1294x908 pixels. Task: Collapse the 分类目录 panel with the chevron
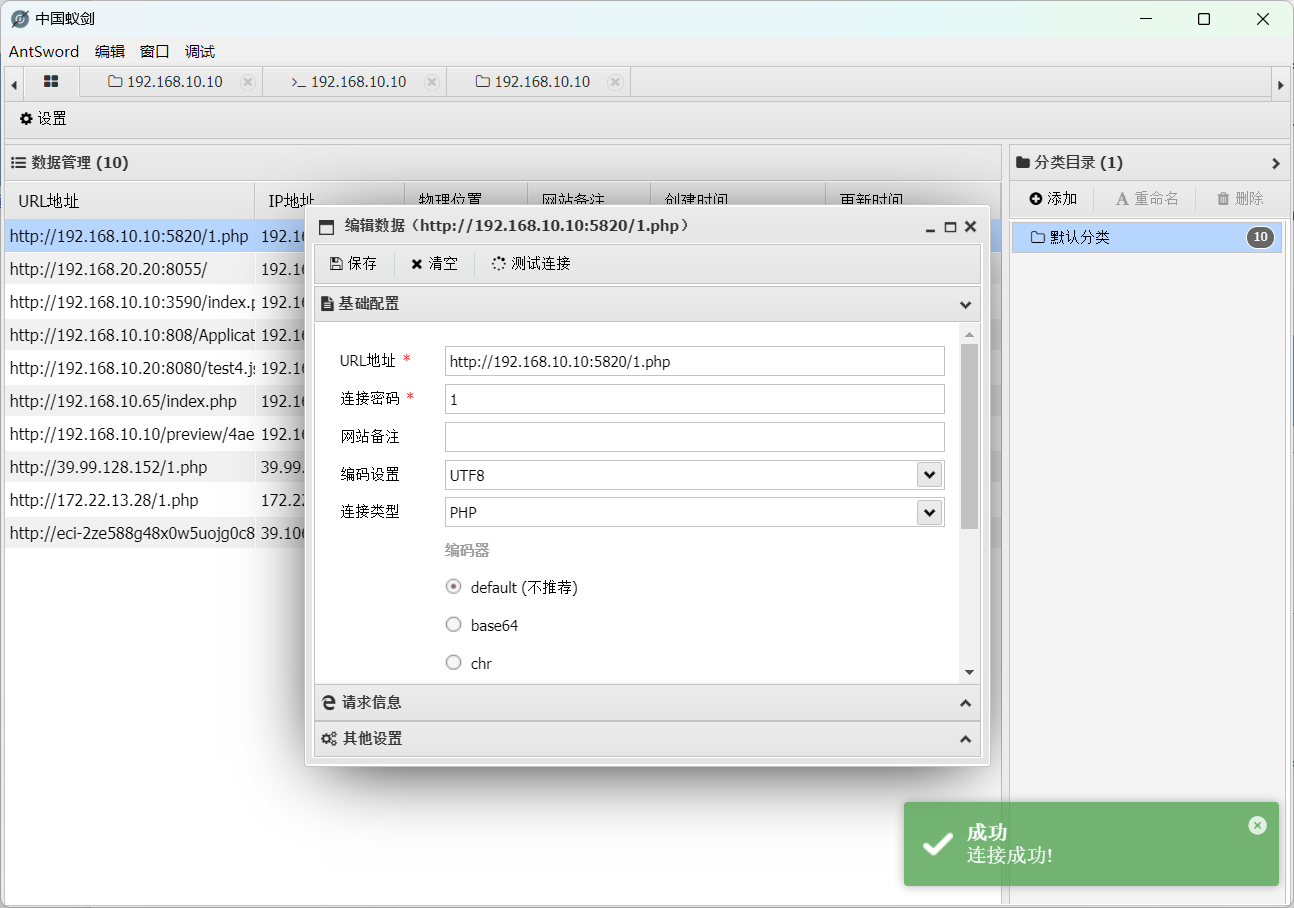tap(1275, 163)
